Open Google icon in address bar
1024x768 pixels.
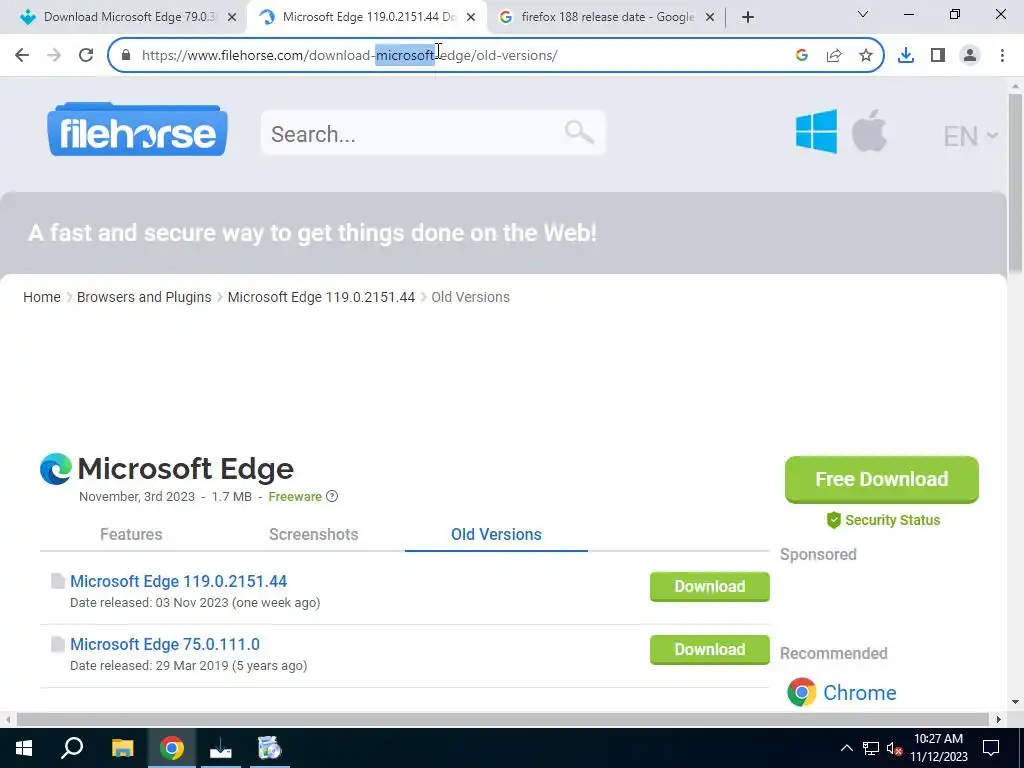[x=802, y=56]
